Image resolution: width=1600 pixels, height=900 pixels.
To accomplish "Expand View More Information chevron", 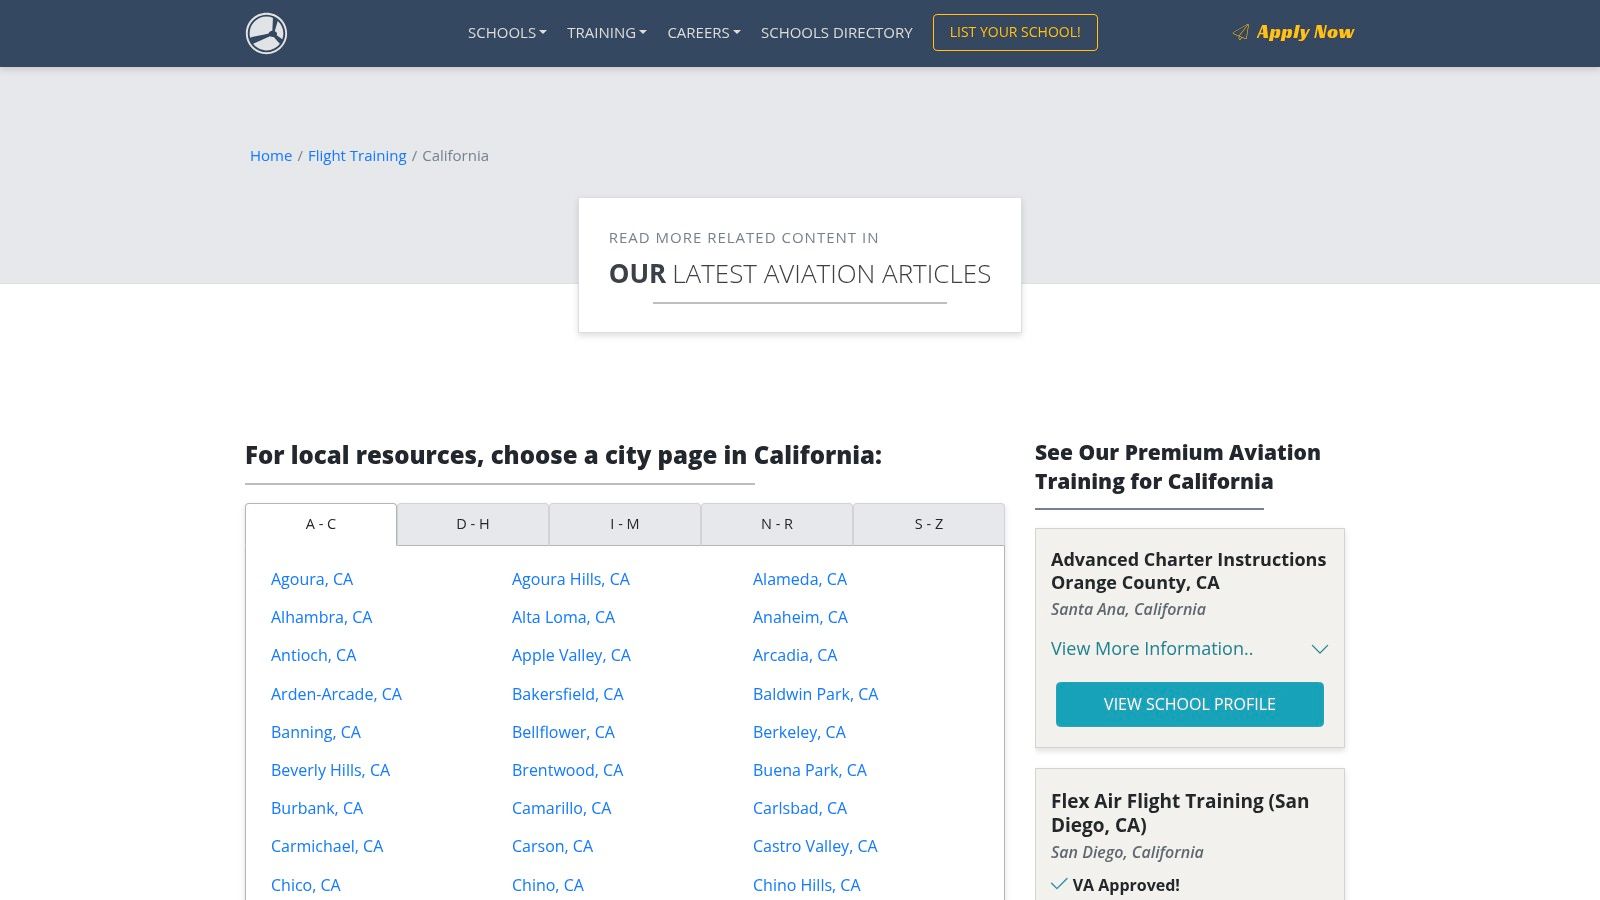I will click(1320, 649).
